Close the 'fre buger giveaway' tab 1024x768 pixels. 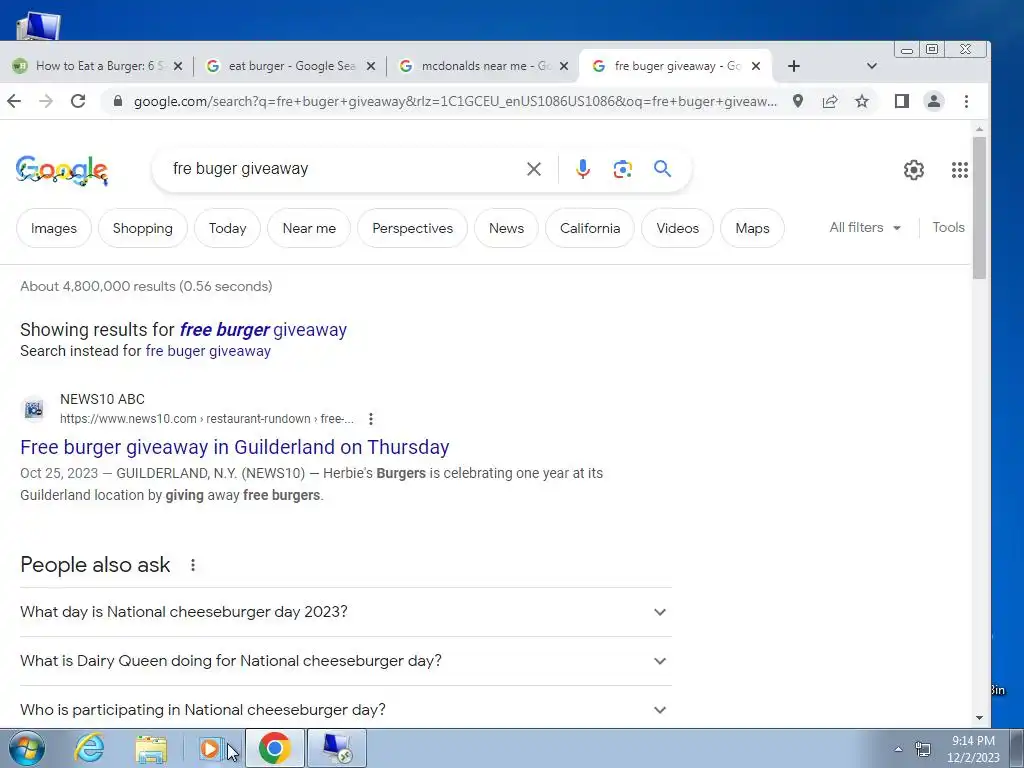pyautogui.click(x=756, y=66)
